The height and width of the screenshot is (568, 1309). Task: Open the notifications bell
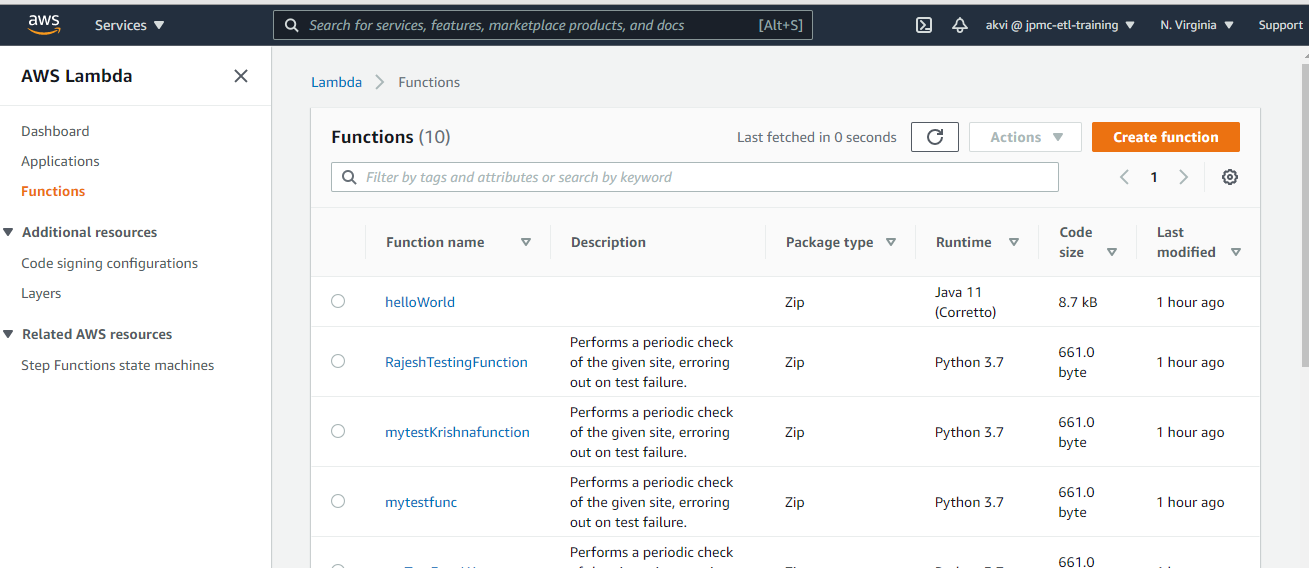[960, 25]
